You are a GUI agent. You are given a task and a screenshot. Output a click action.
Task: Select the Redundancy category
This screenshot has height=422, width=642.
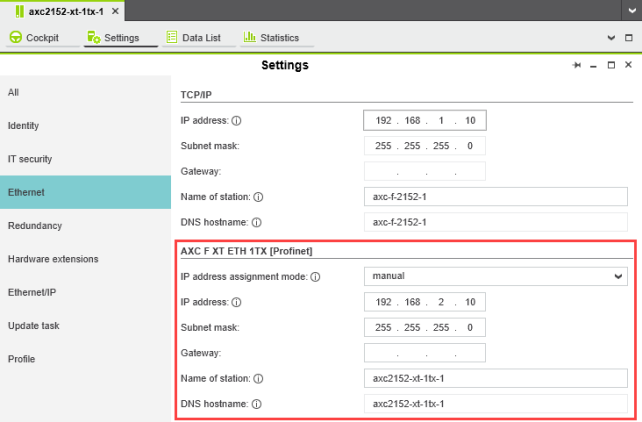click(x=85, y=226)
